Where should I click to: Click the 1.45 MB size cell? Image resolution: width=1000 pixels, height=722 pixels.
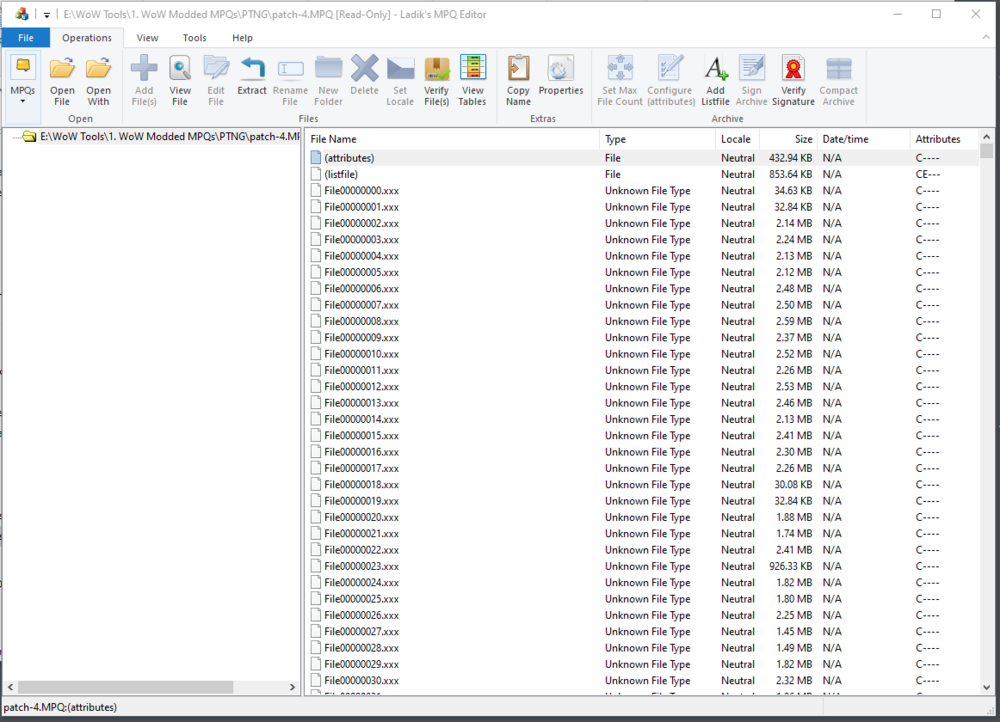tap(794, 631)
